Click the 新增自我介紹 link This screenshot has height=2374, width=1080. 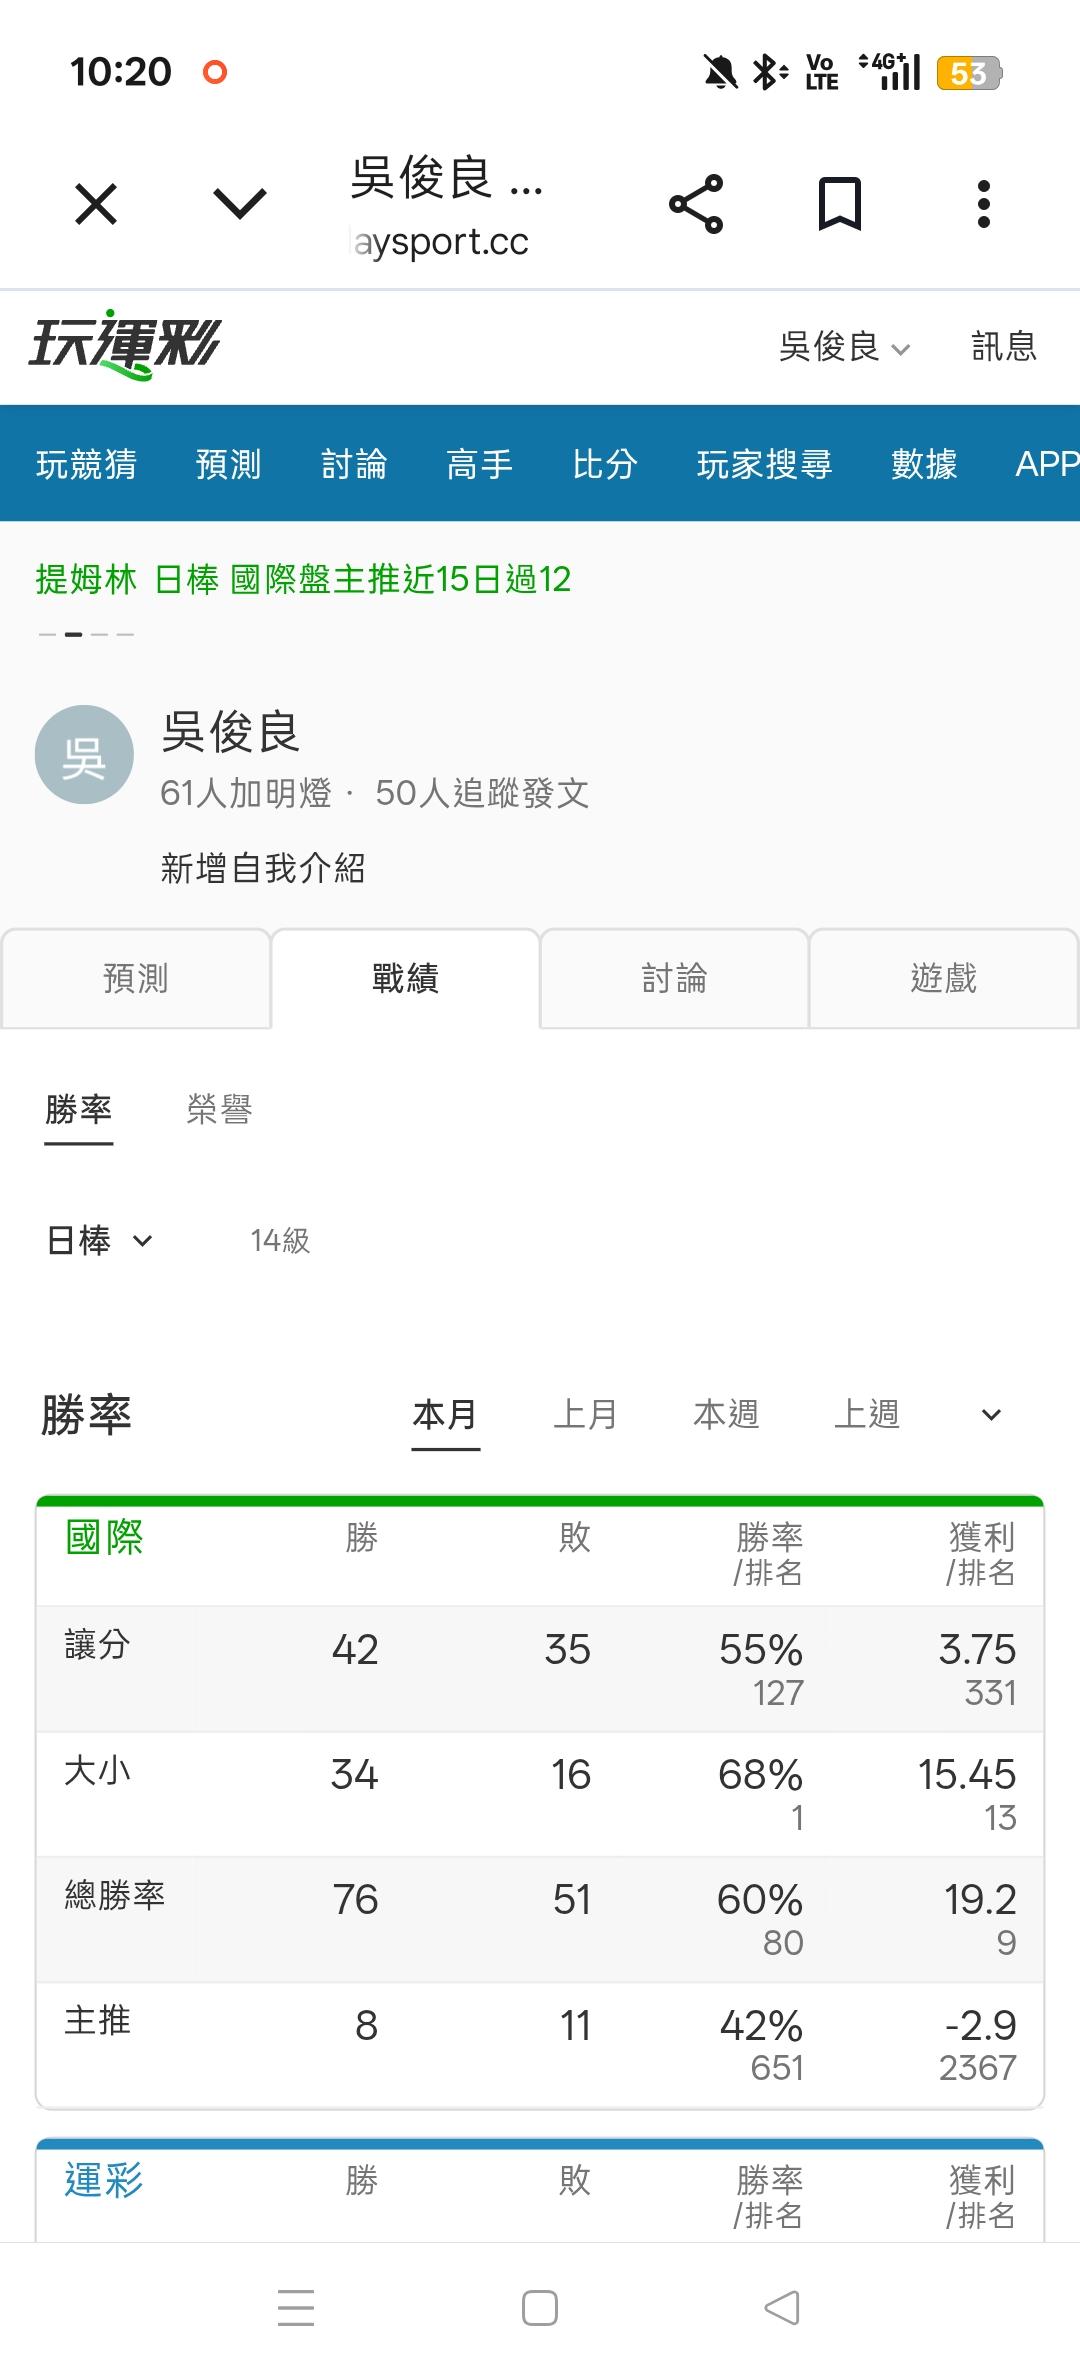click(263, 868)
